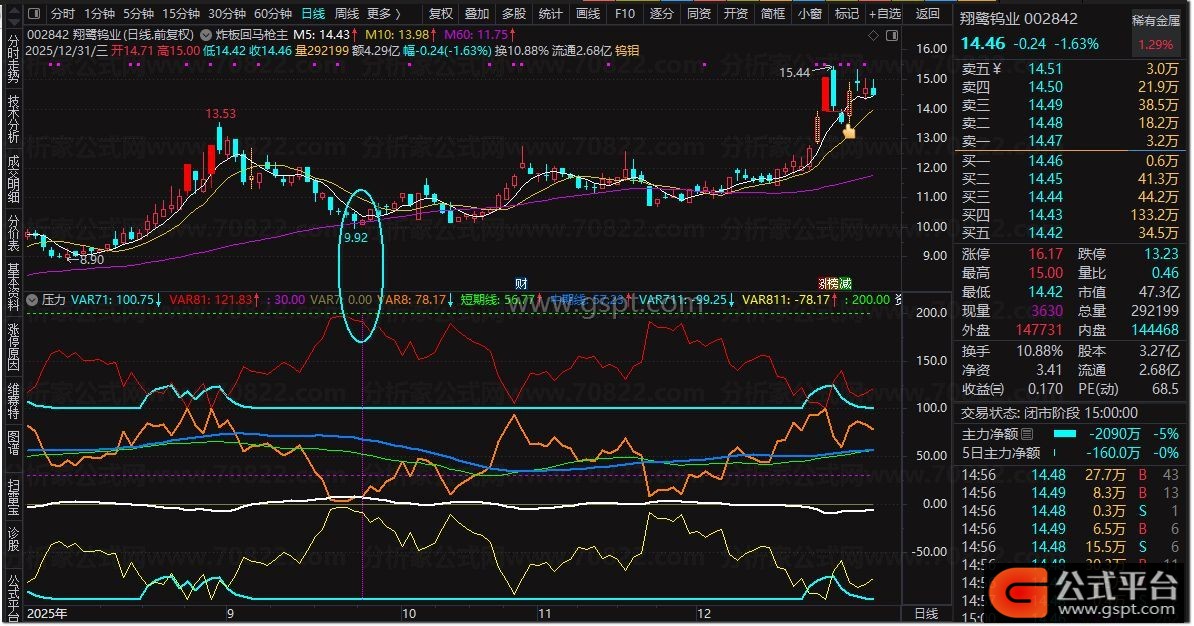Screen dimensions: 1194x626
Task: Click the pointing hand marker on the candlesticks
Action: pyautogui.click(x=849, y=130)
